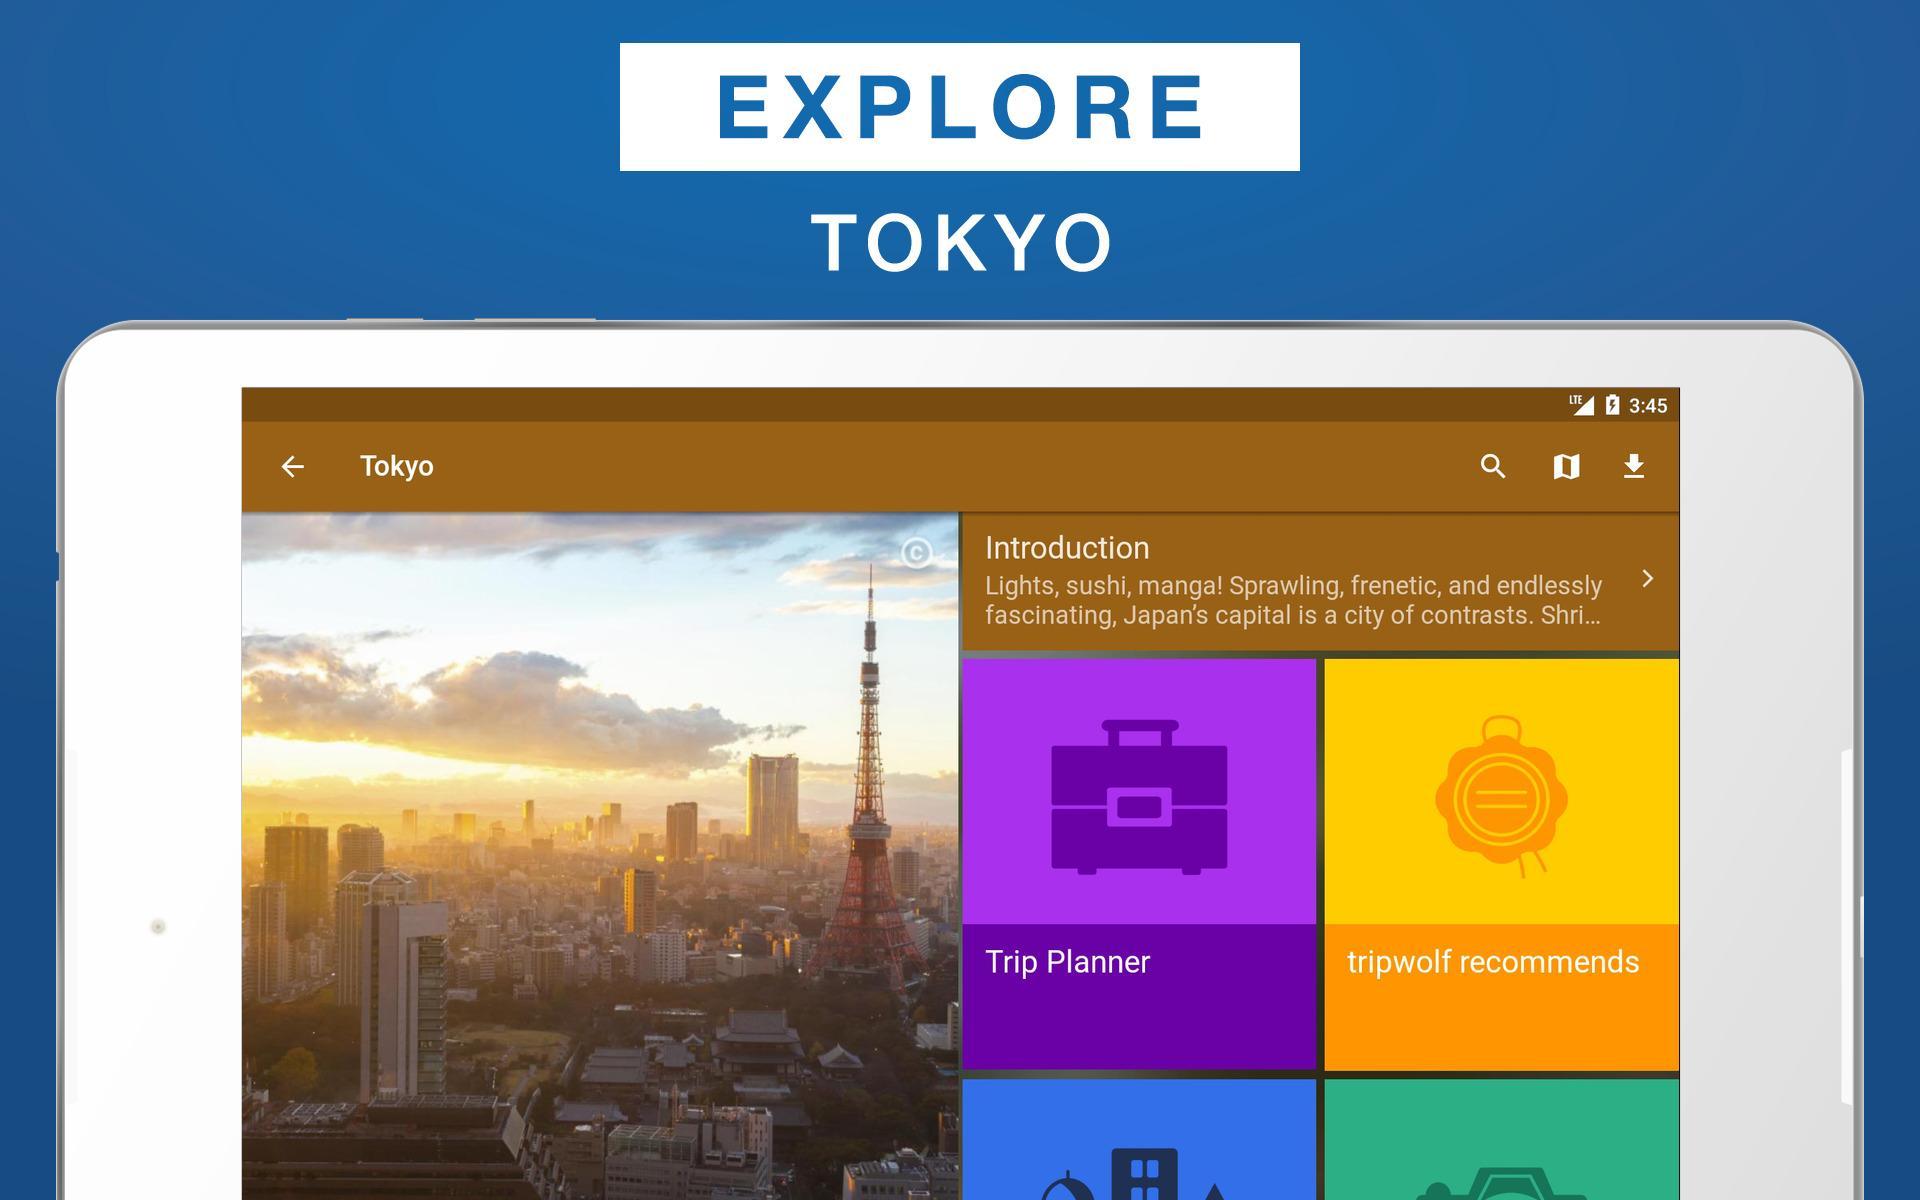Read the Introduction preview text

(x=1293, y=600)
